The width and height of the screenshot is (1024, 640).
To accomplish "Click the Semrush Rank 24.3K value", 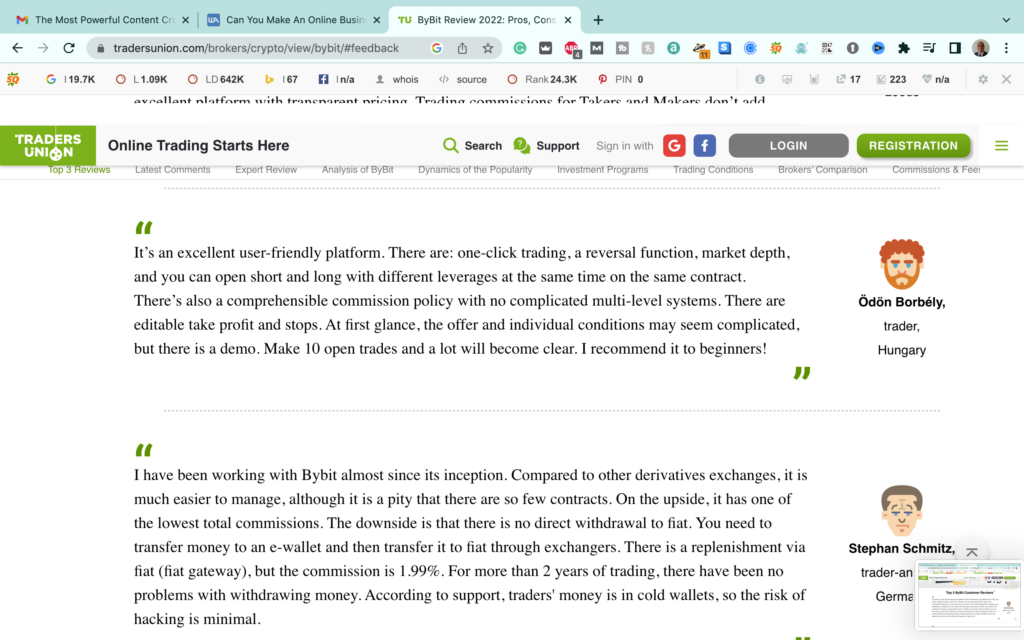I will (542, 79).
